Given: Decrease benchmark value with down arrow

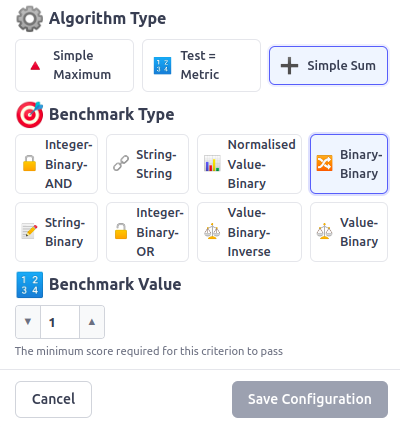Looking at the screenshot, I should tap(28, 322).
